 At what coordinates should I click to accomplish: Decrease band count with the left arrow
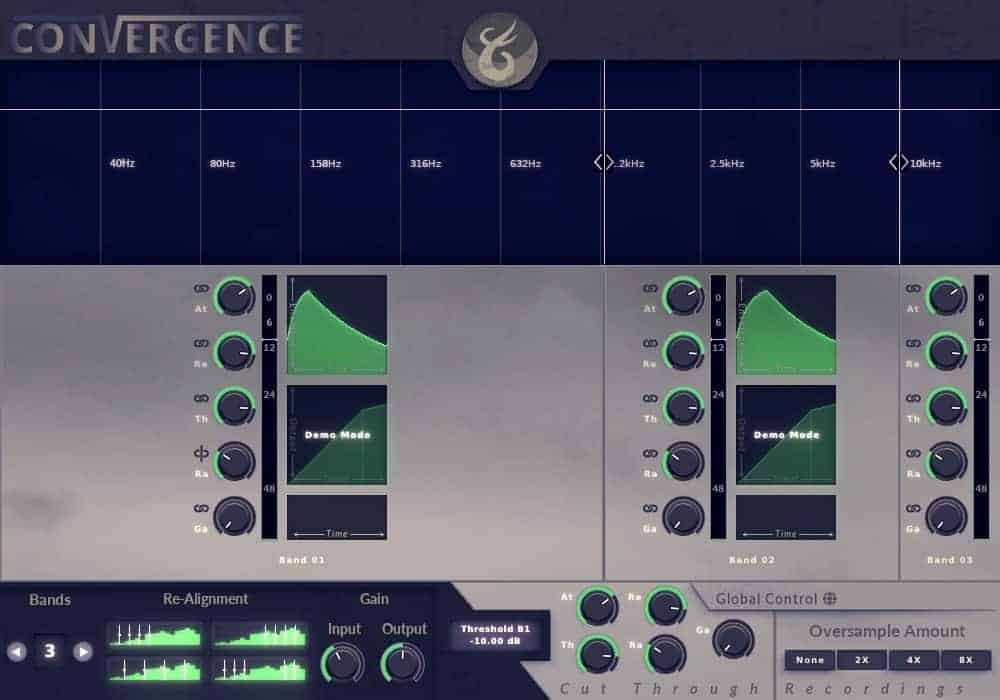[16, 652]
